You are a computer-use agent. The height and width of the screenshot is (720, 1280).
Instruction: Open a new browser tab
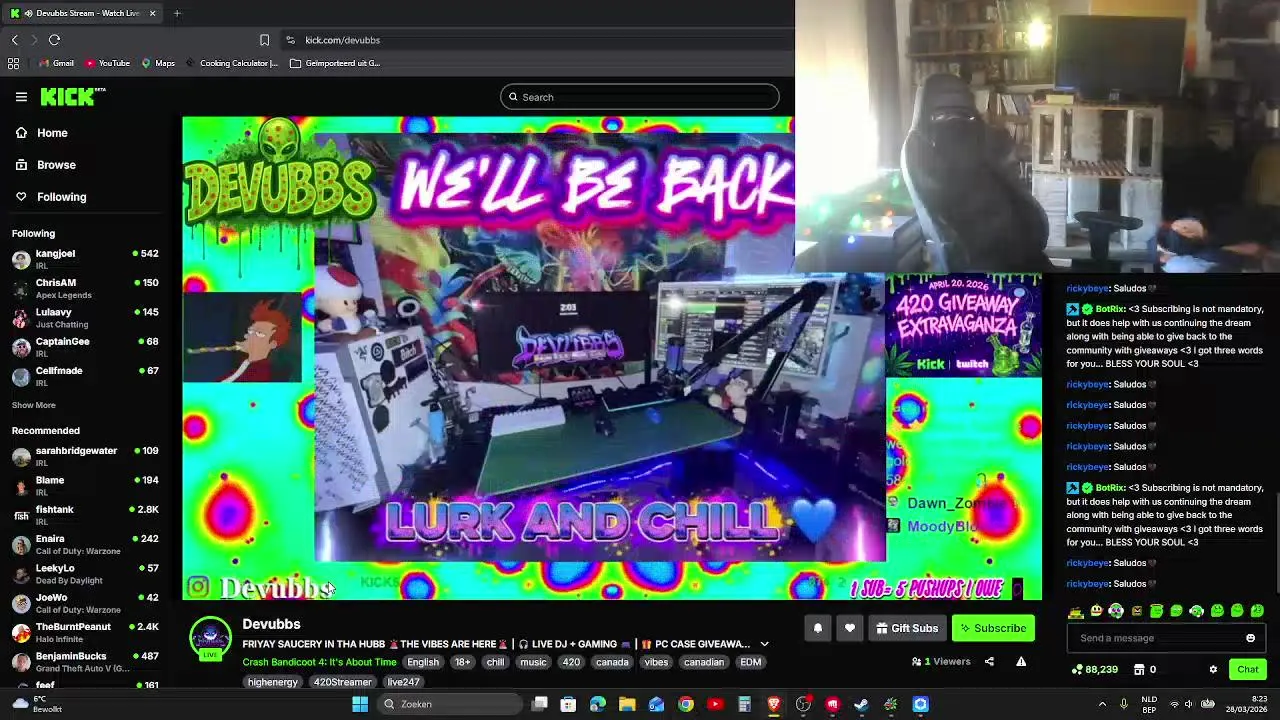(177, 13)
